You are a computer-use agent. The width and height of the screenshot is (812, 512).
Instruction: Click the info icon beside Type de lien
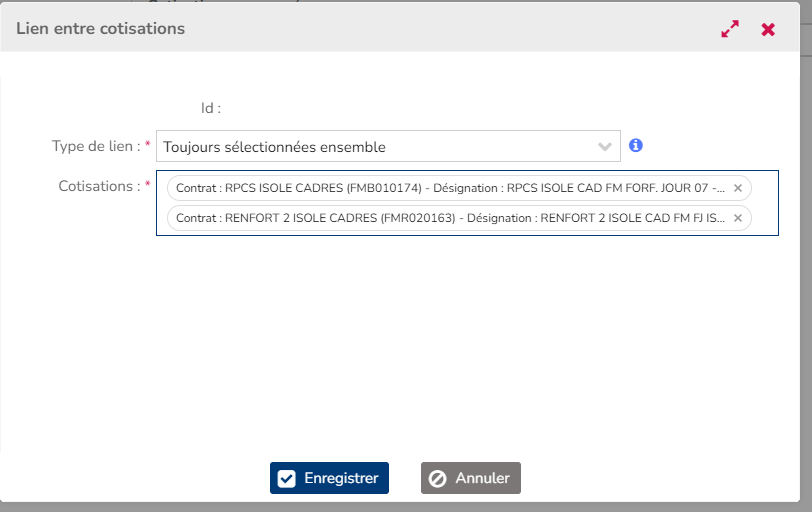(636, 146)
